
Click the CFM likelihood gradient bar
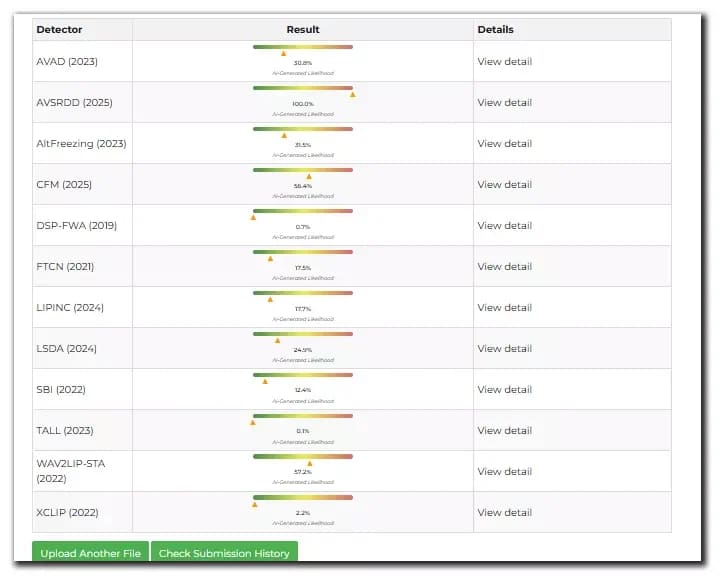(303, 169)
